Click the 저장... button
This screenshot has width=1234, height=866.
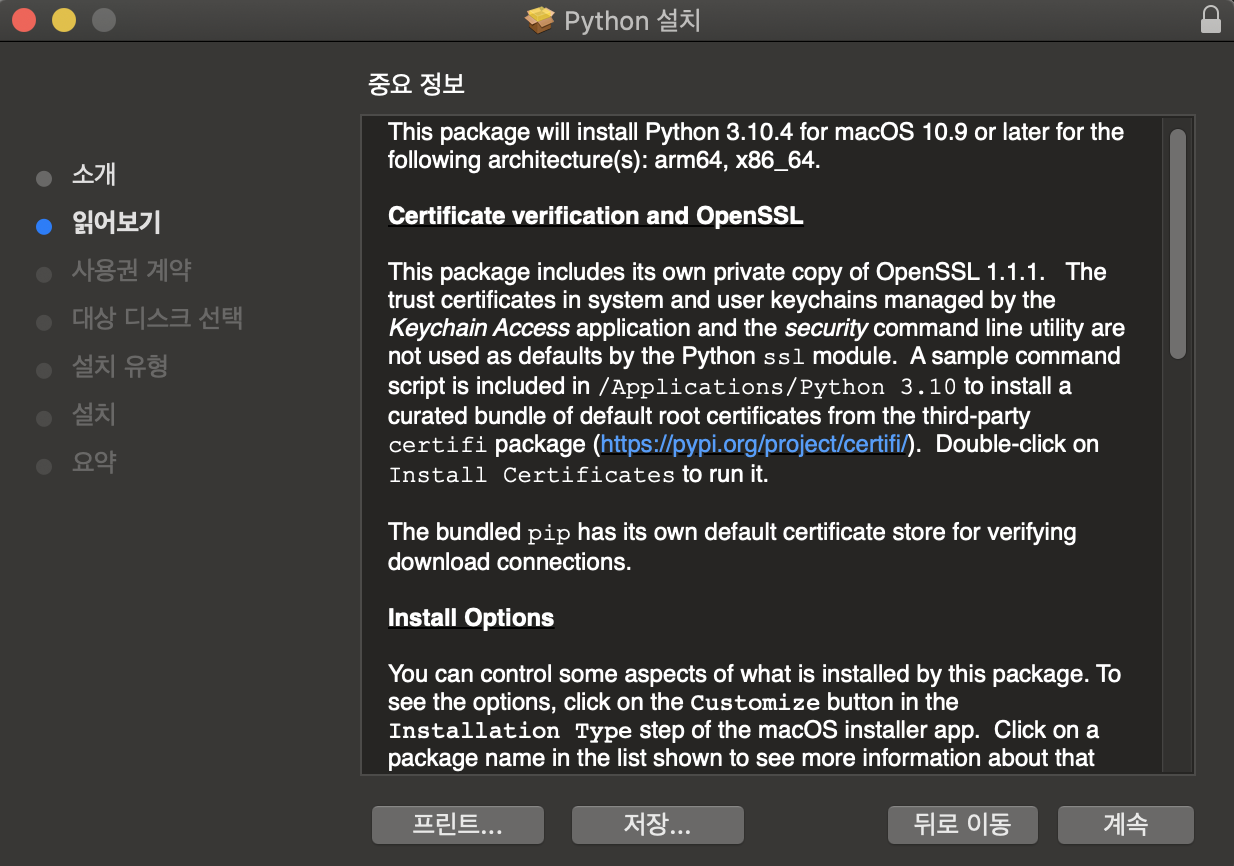tap(657, 825)
